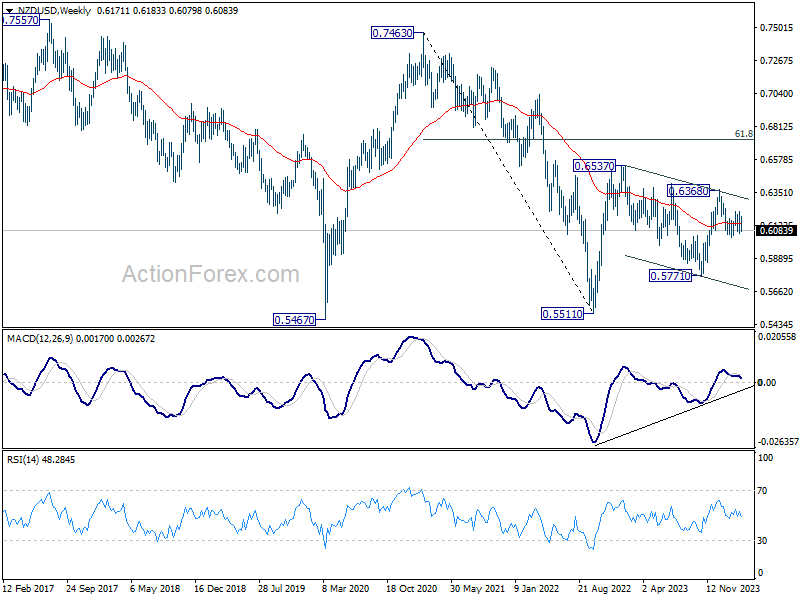
Task: Select the RSI(14) 48.2845 indicator label
Action: pyautogui.click(x=41, y=460)
